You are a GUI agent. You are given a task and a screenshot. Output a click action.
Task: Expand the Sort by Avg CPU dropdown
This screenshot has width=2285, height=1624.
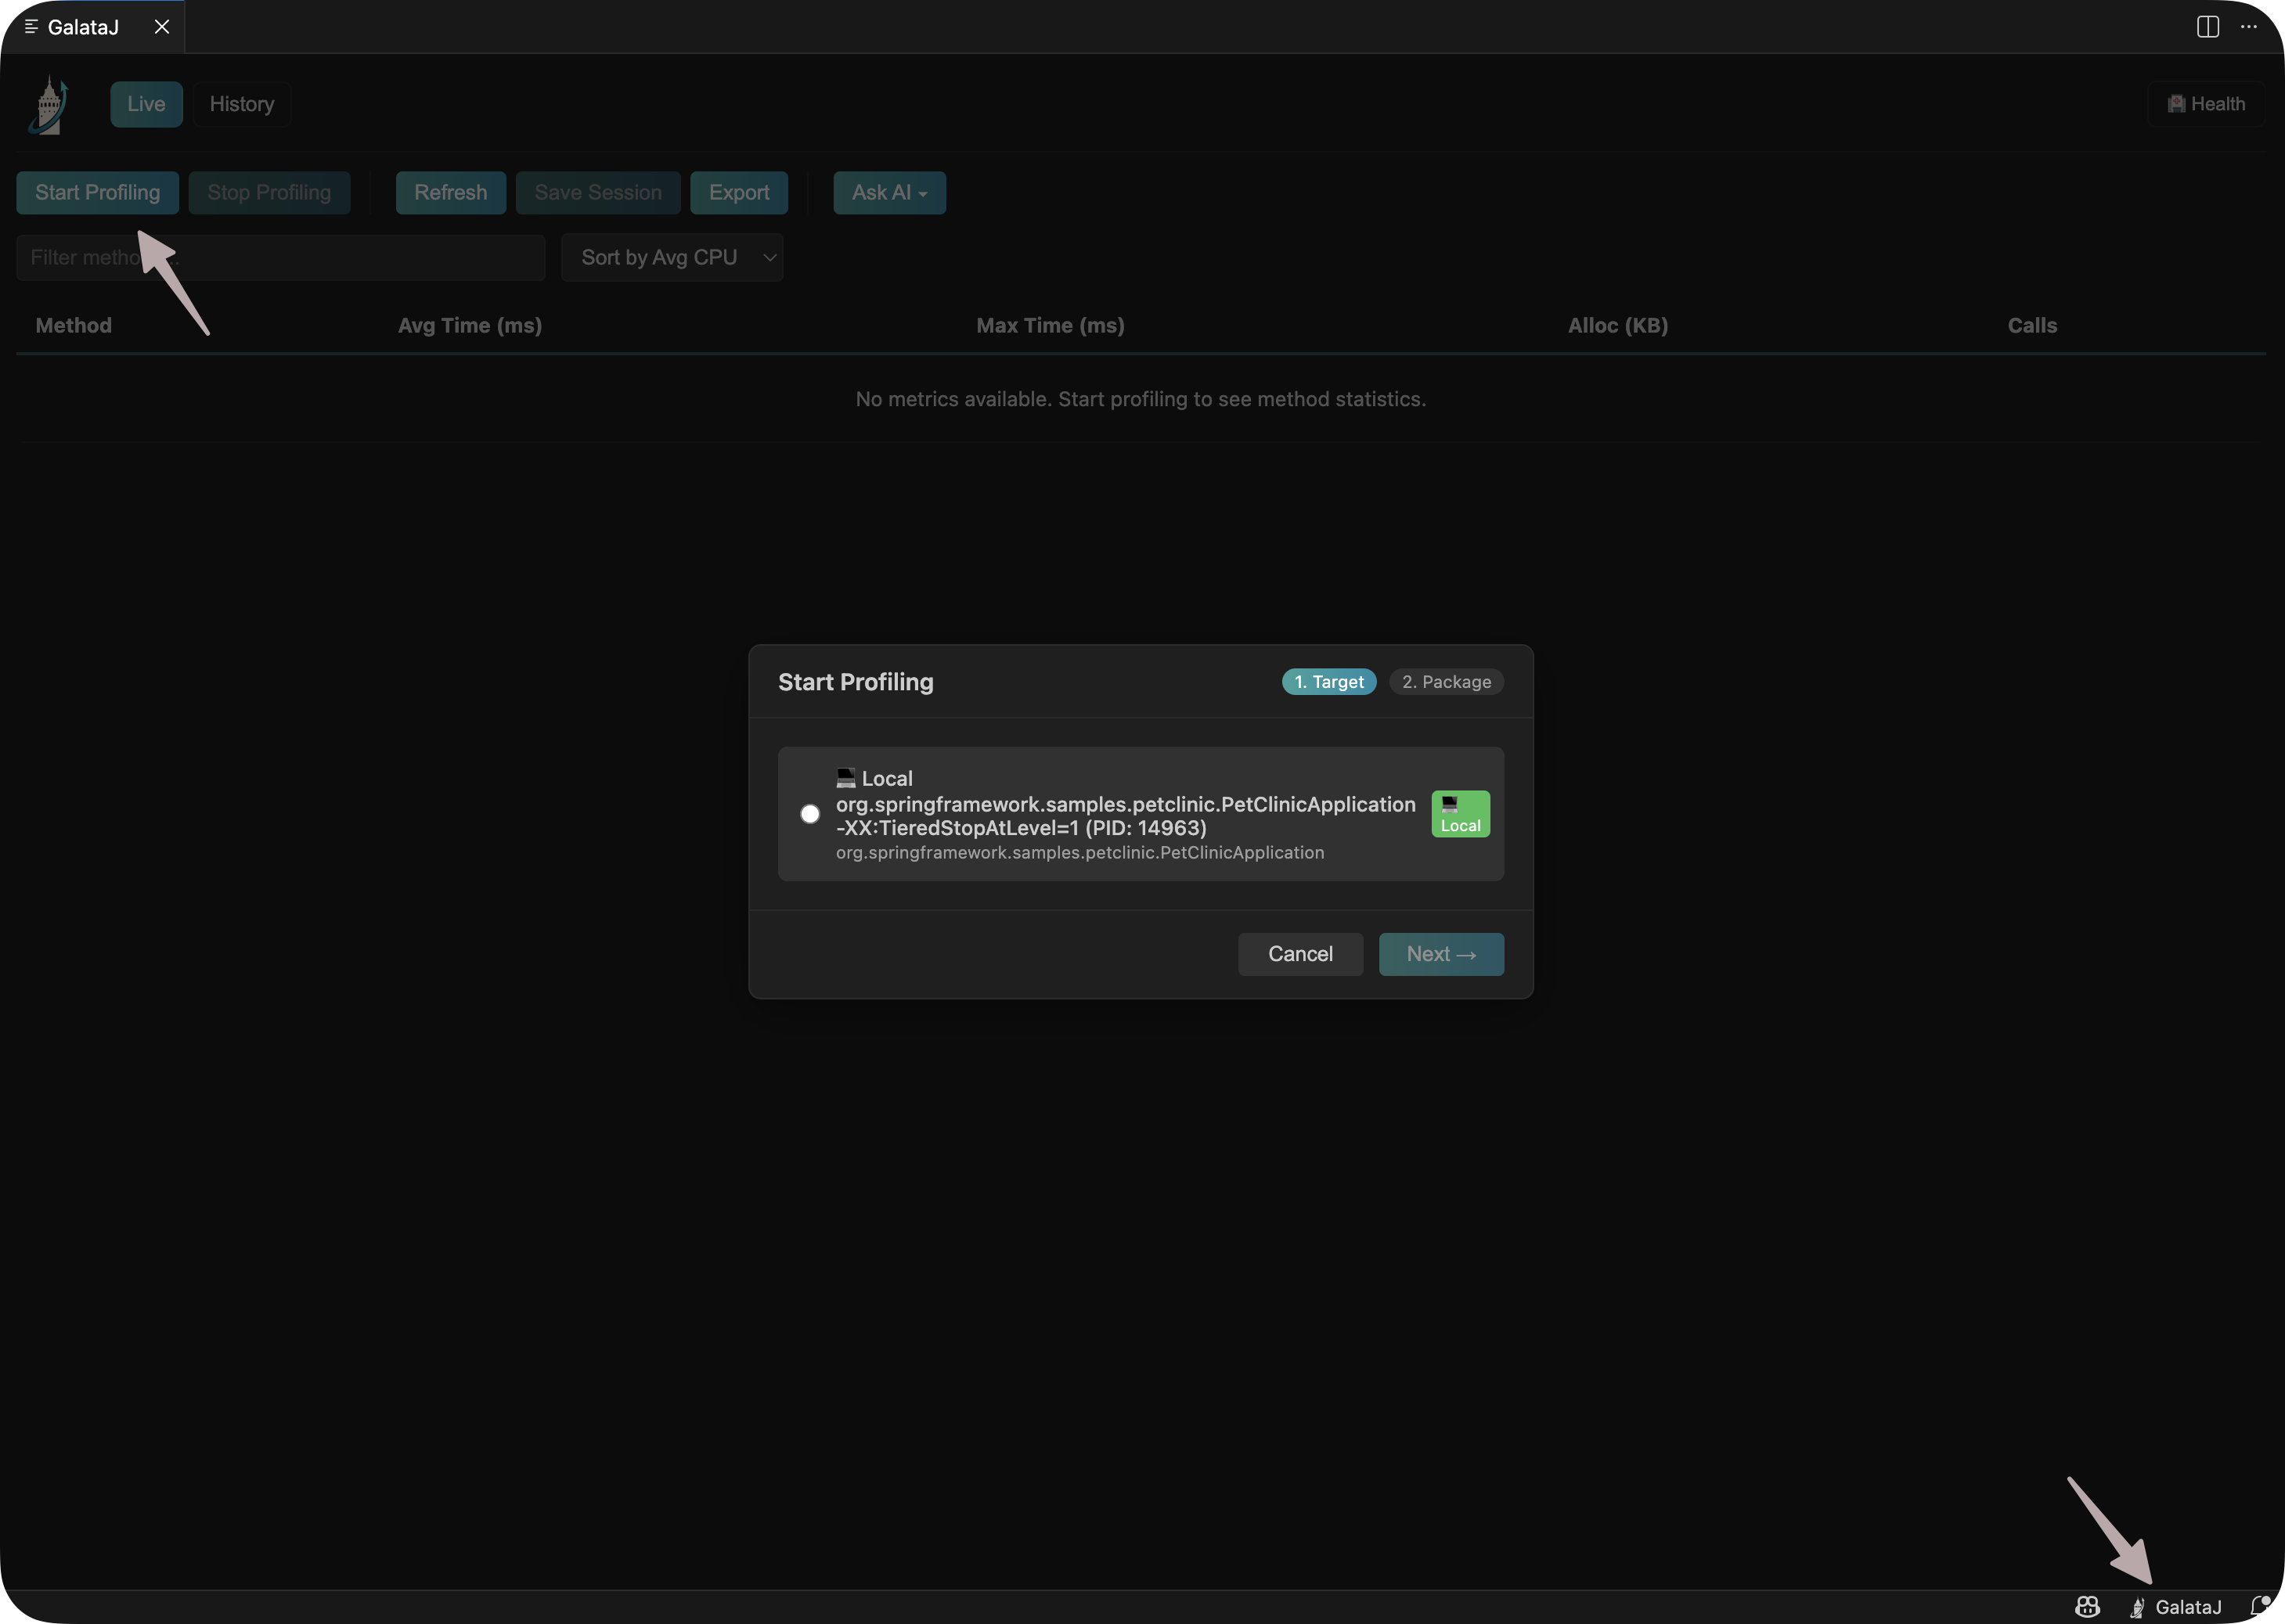click(672, 258)
